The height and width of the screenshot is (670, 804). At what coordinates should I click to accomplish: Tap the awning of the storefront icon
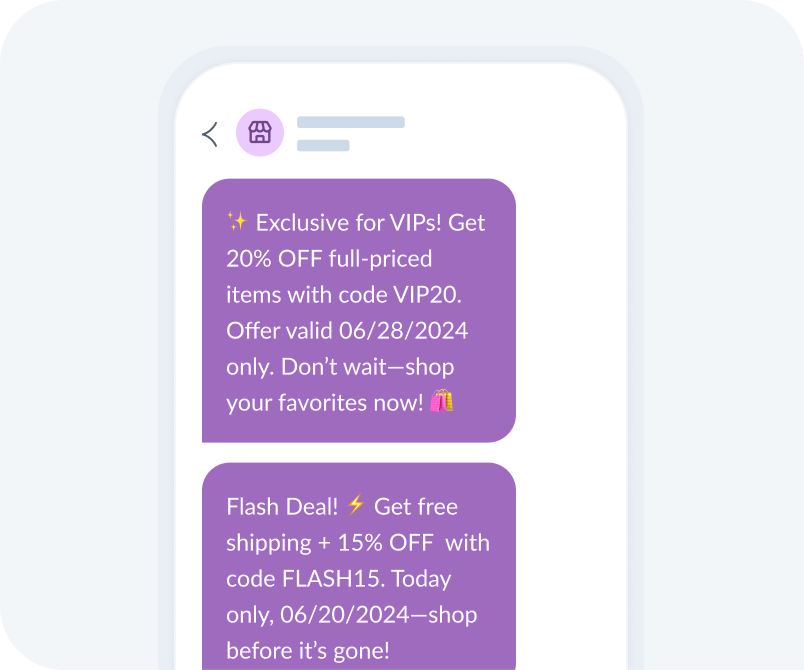coord(260,126)
